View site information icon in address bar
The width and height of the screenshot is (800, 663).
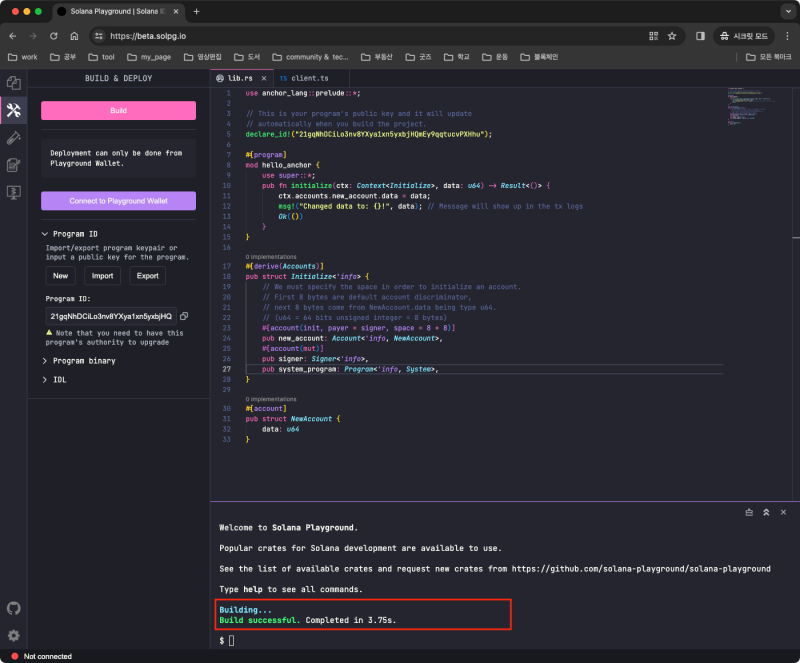point(99,36)
